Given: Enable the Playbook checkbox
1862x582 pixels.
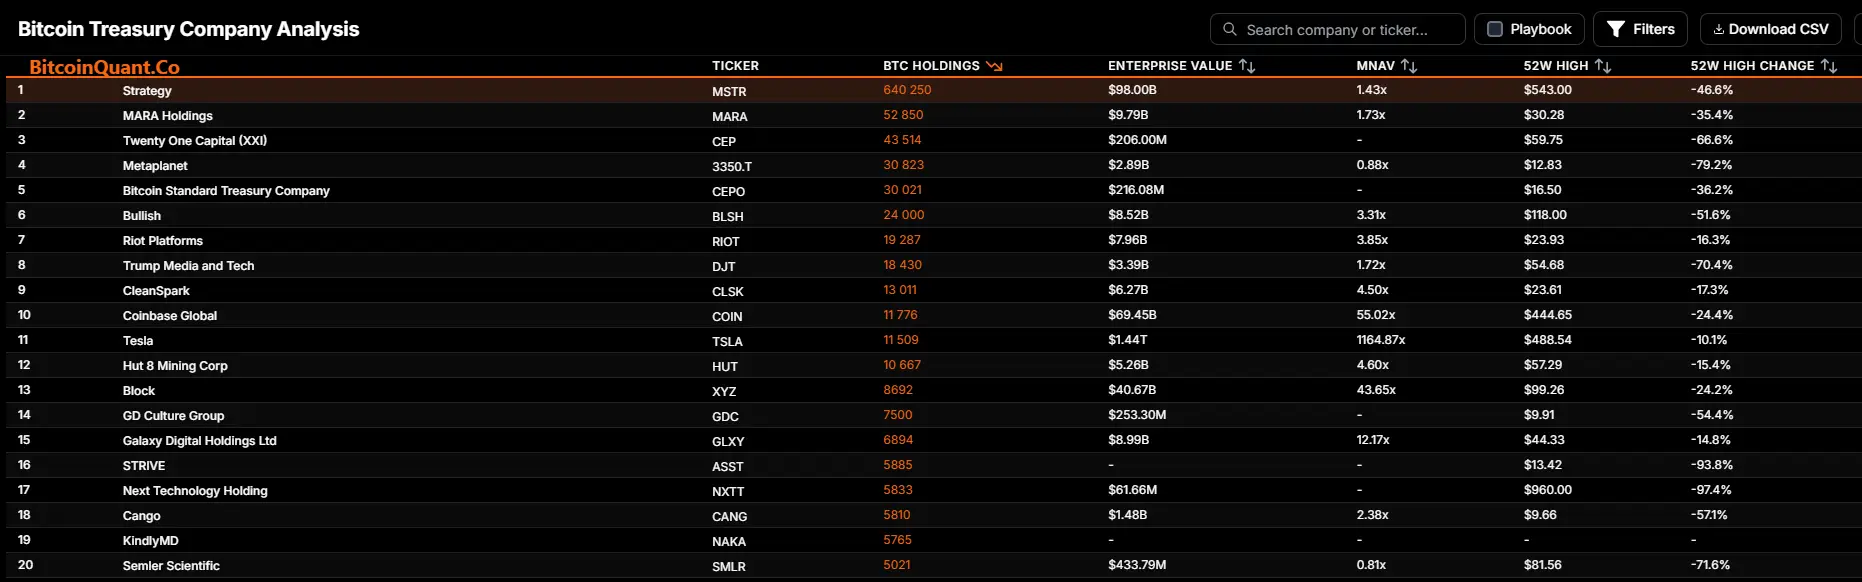Looking at the screenshot, I should [1495, 29].
